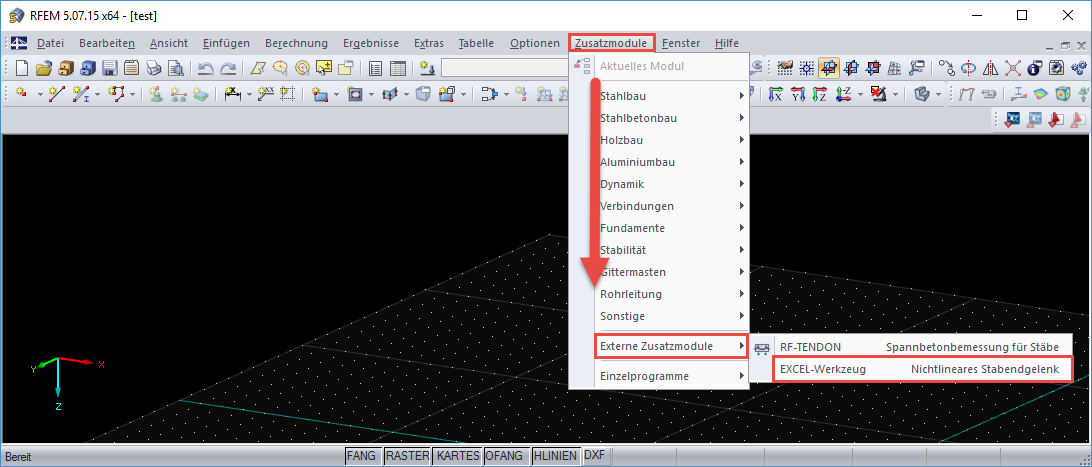1092x467 pixels.
Task: Toggle FANG snap in status bar
Action: click(x=362, y=456)
